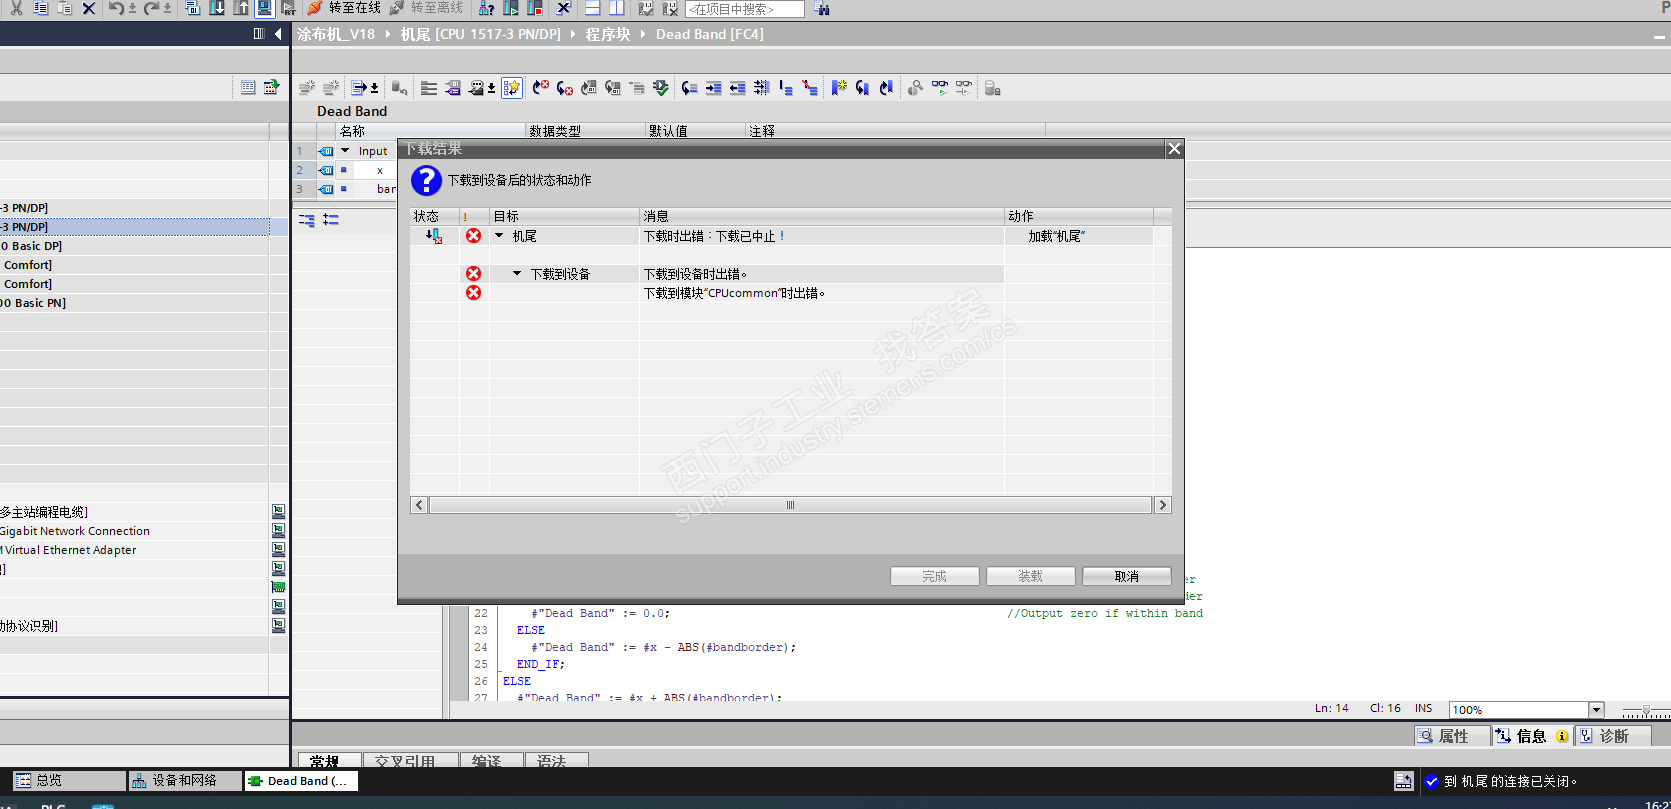This screenshot has width=1671, height=809.
Task: Click the Go offline (转至离线) button
Action: (x=426, y=8)
